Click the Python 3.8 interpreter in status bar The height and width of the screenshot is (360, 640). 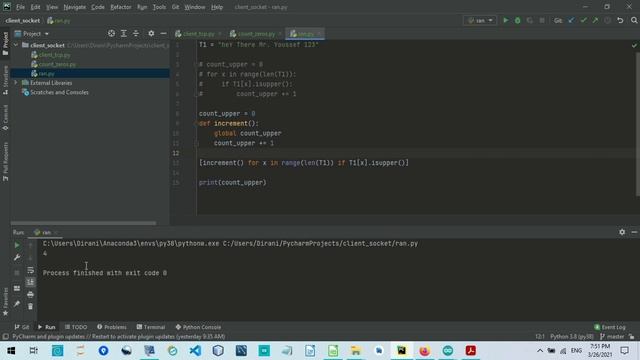(571, 336)
